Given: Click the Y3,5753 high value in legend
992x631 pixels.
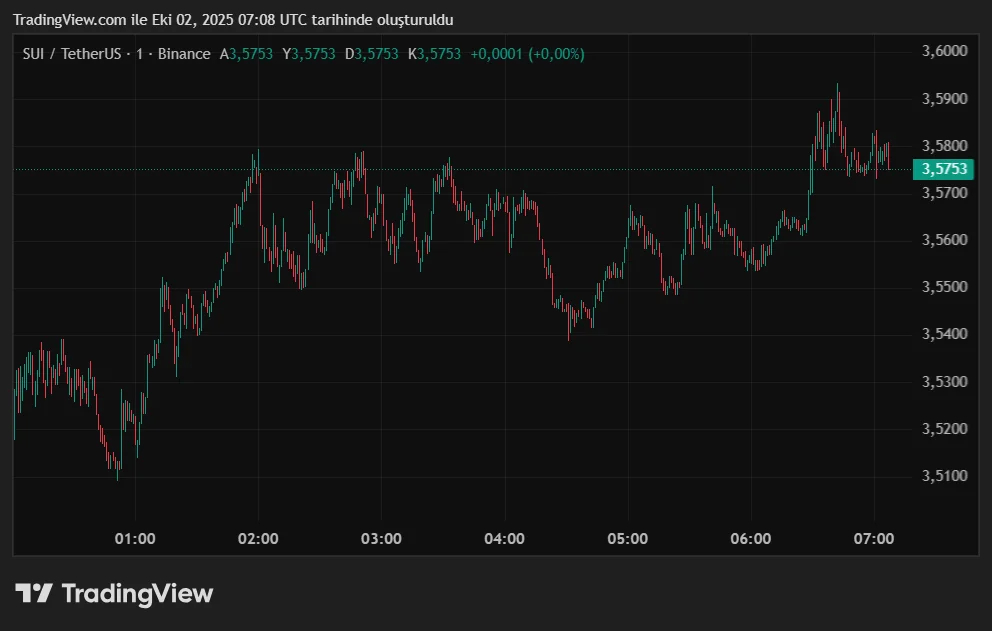Looking at the screenshot, I should 309,54.
